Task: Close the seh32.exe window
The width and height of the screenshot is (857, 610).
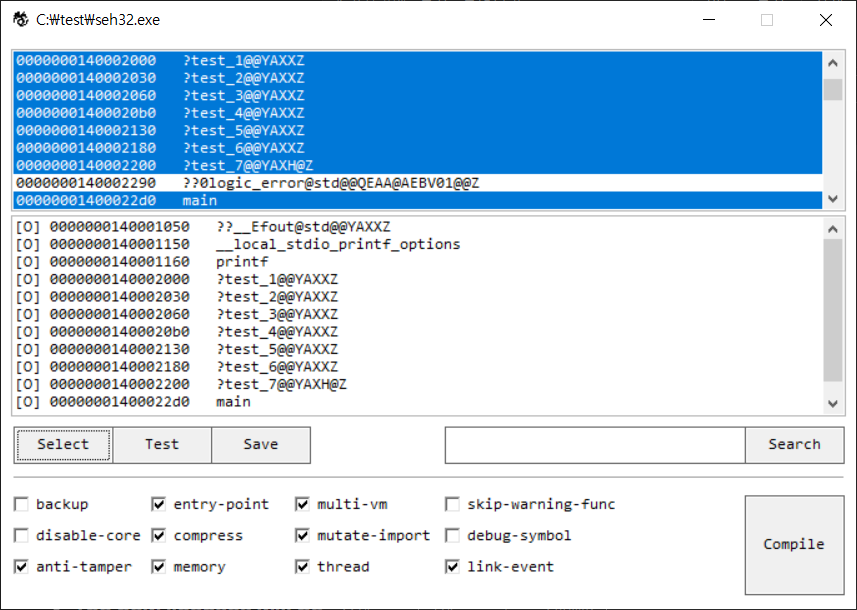Action: pos(826,20)
